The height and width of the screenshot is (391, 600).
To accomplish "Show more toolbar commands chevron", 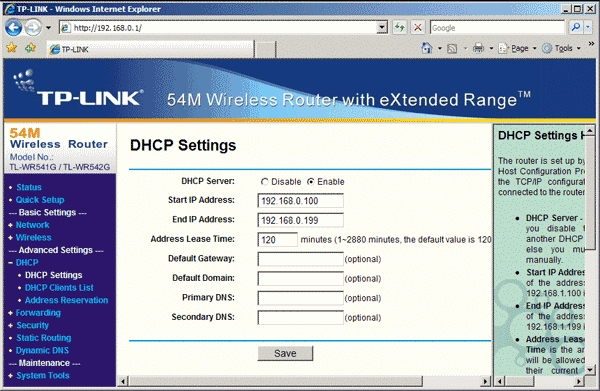I will [591, 44].
